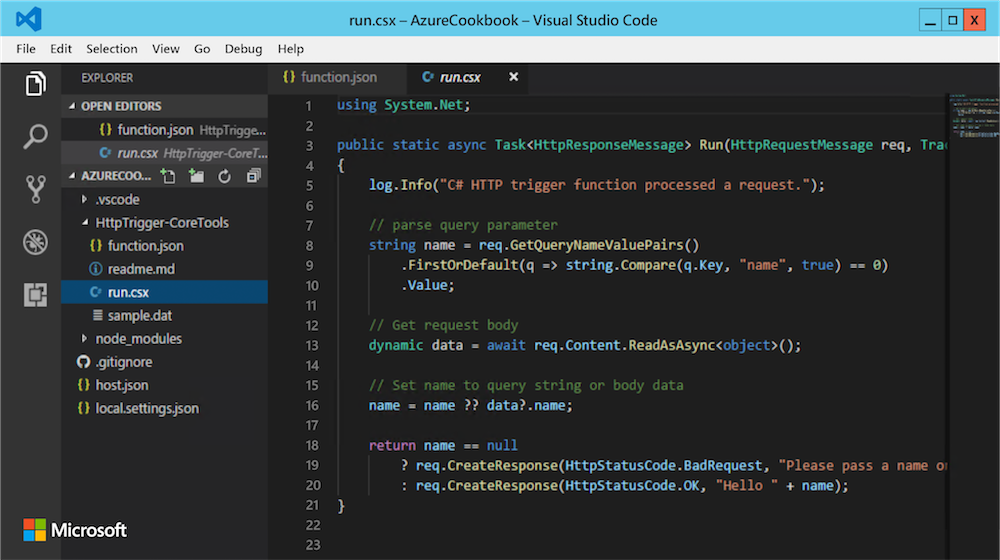This screenshot has height=560, width=1000.
Task: Open the Selection menu
Action: point(112,49)
